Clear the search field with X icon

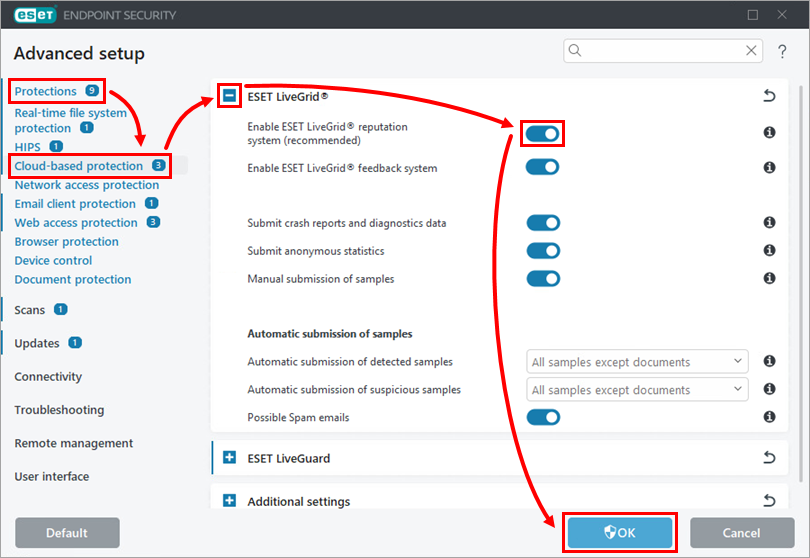751,50
